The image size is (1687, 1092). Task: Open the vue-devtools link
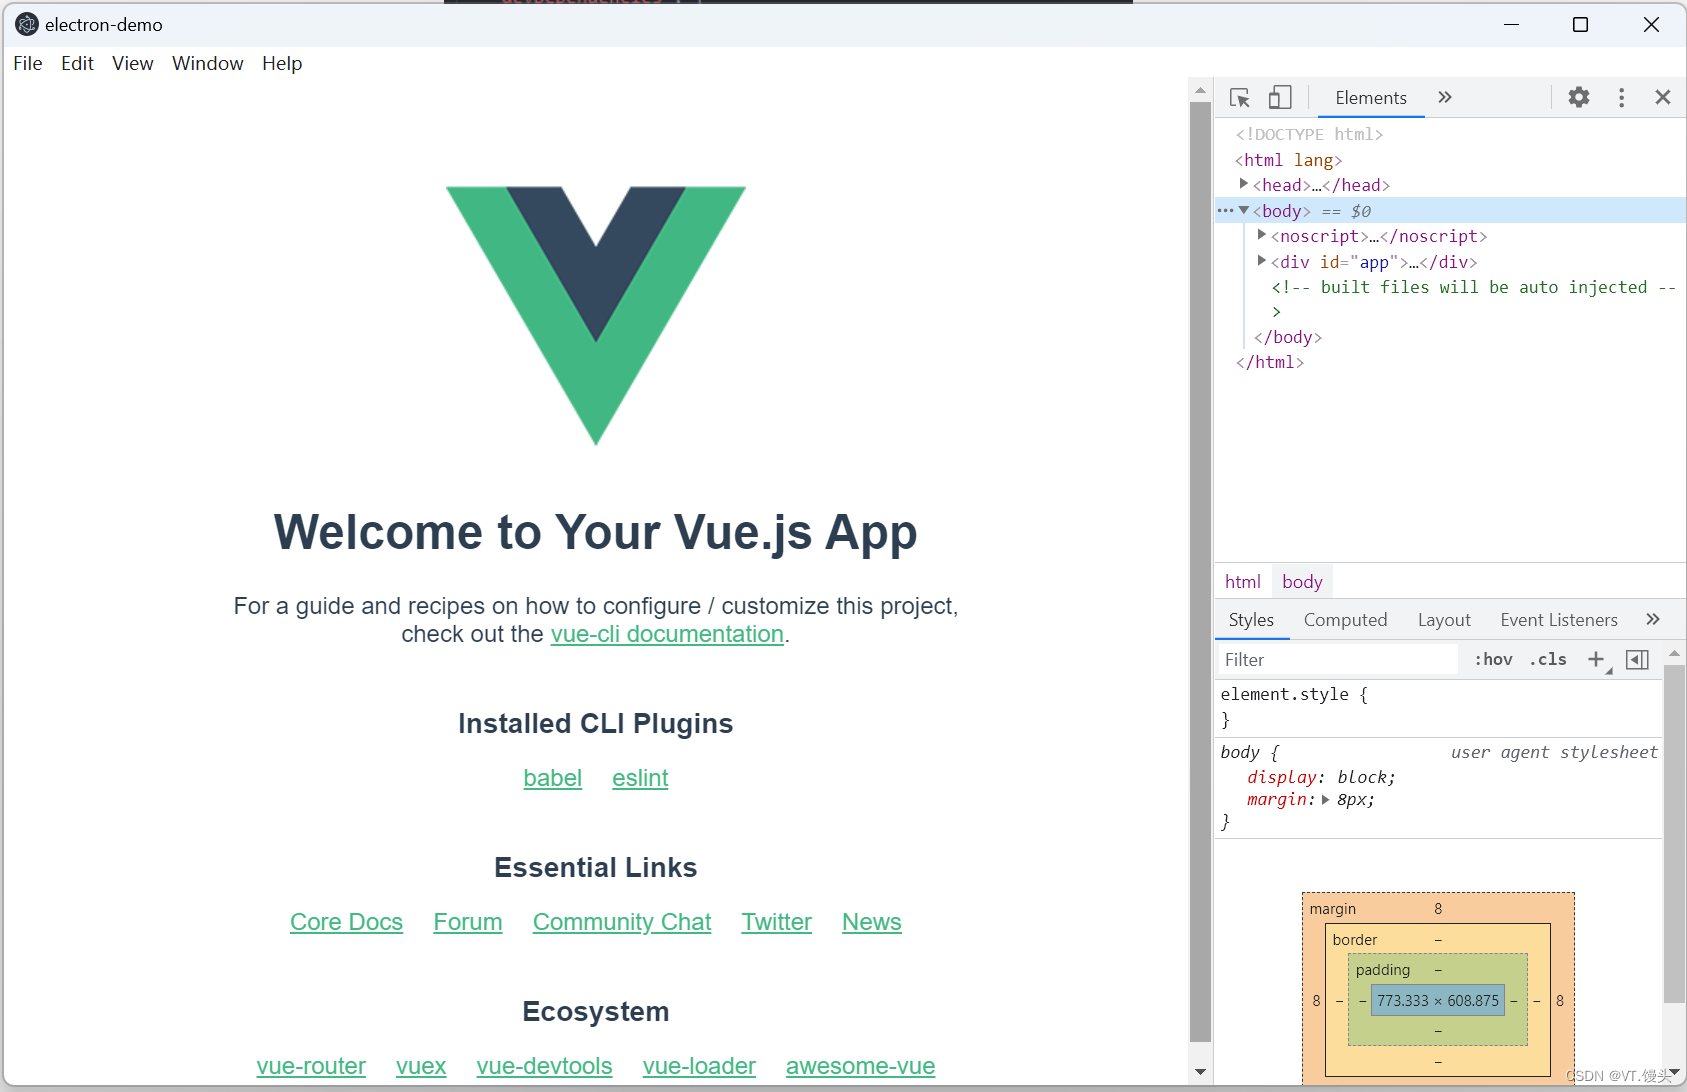click(x=544, y=1066)
